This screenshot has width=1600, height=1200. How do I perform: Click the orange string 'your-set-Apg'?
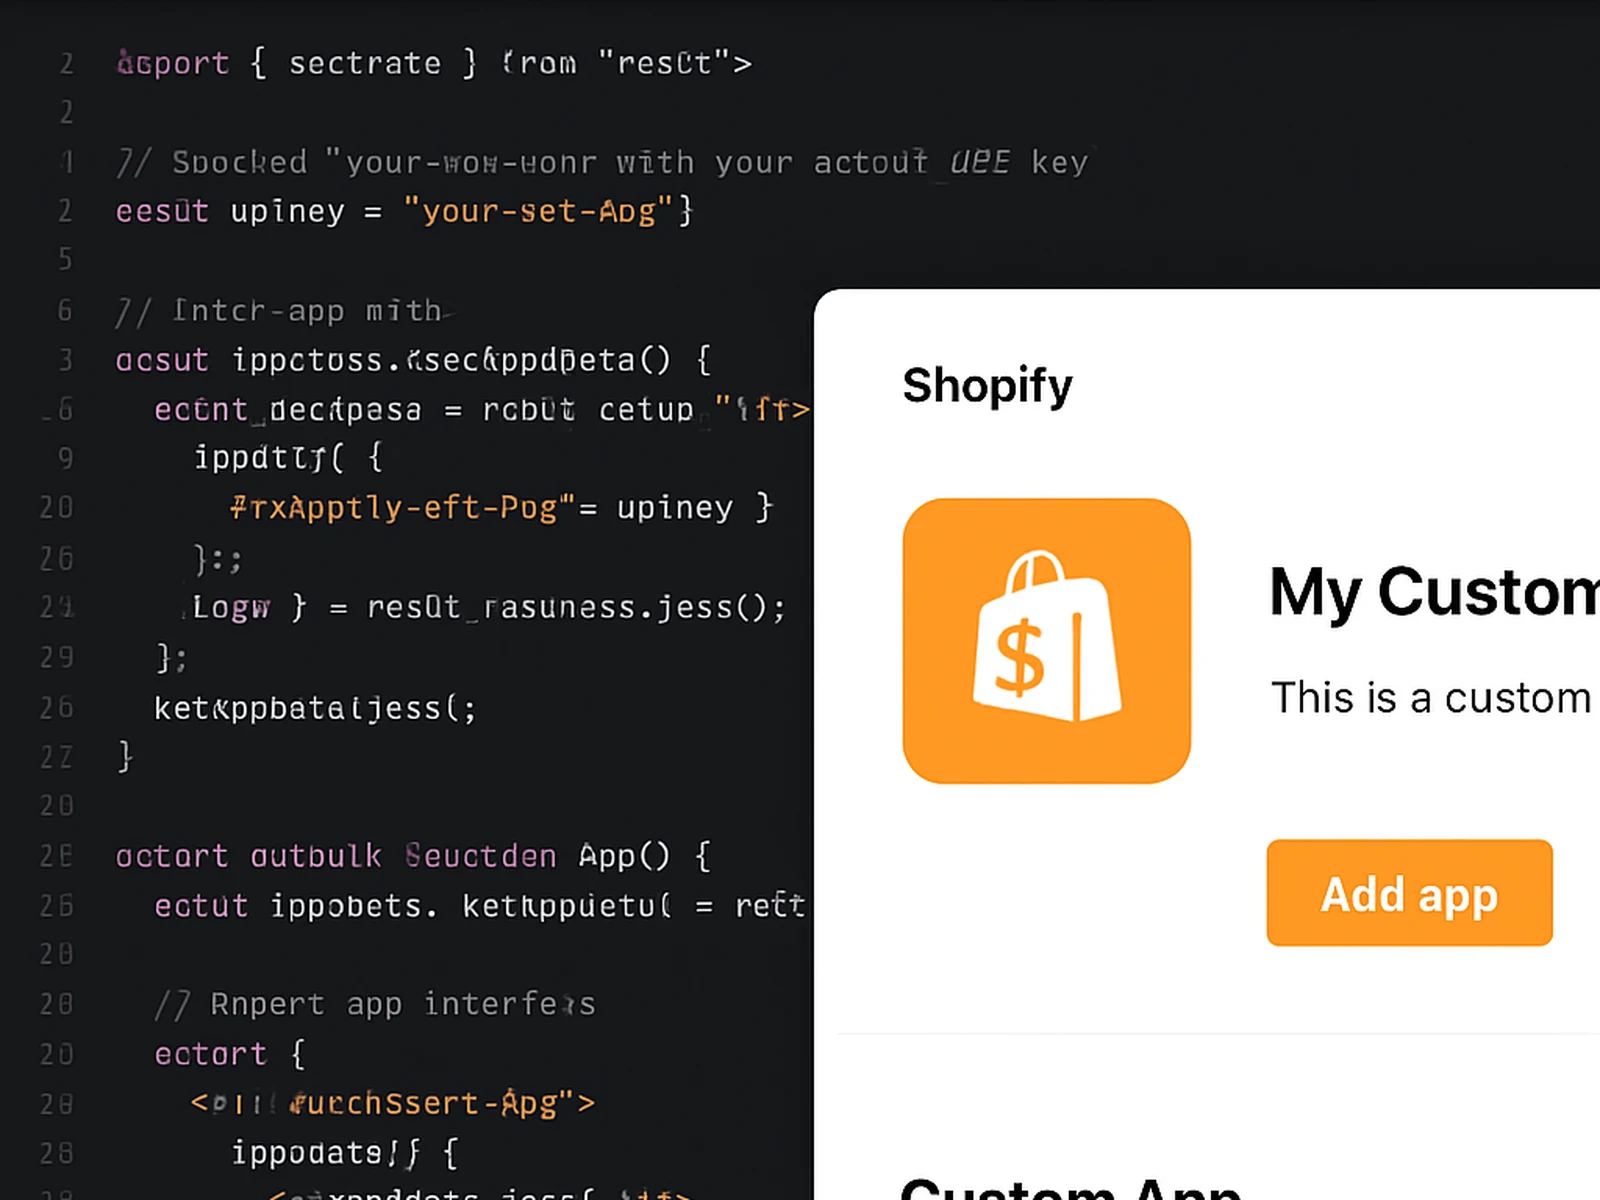(537, 211)
